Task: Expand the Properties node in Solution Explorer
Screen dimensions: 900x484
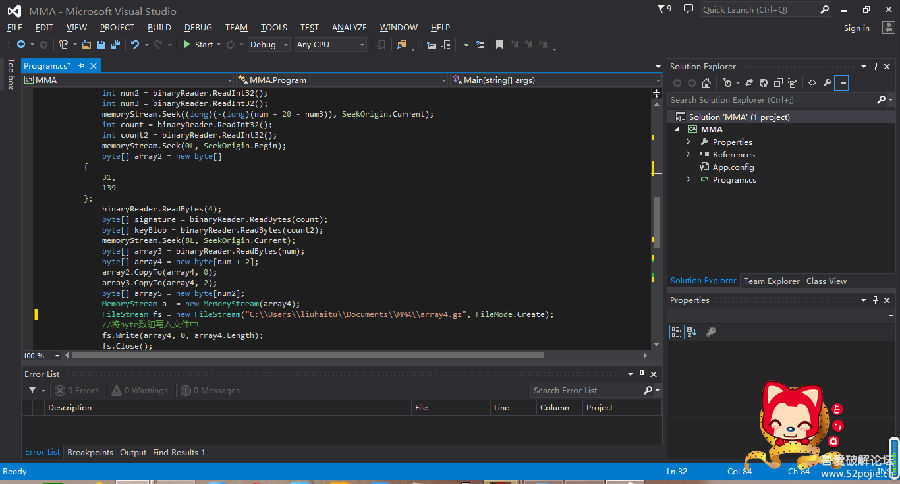Action: click(x=688, y=142)
